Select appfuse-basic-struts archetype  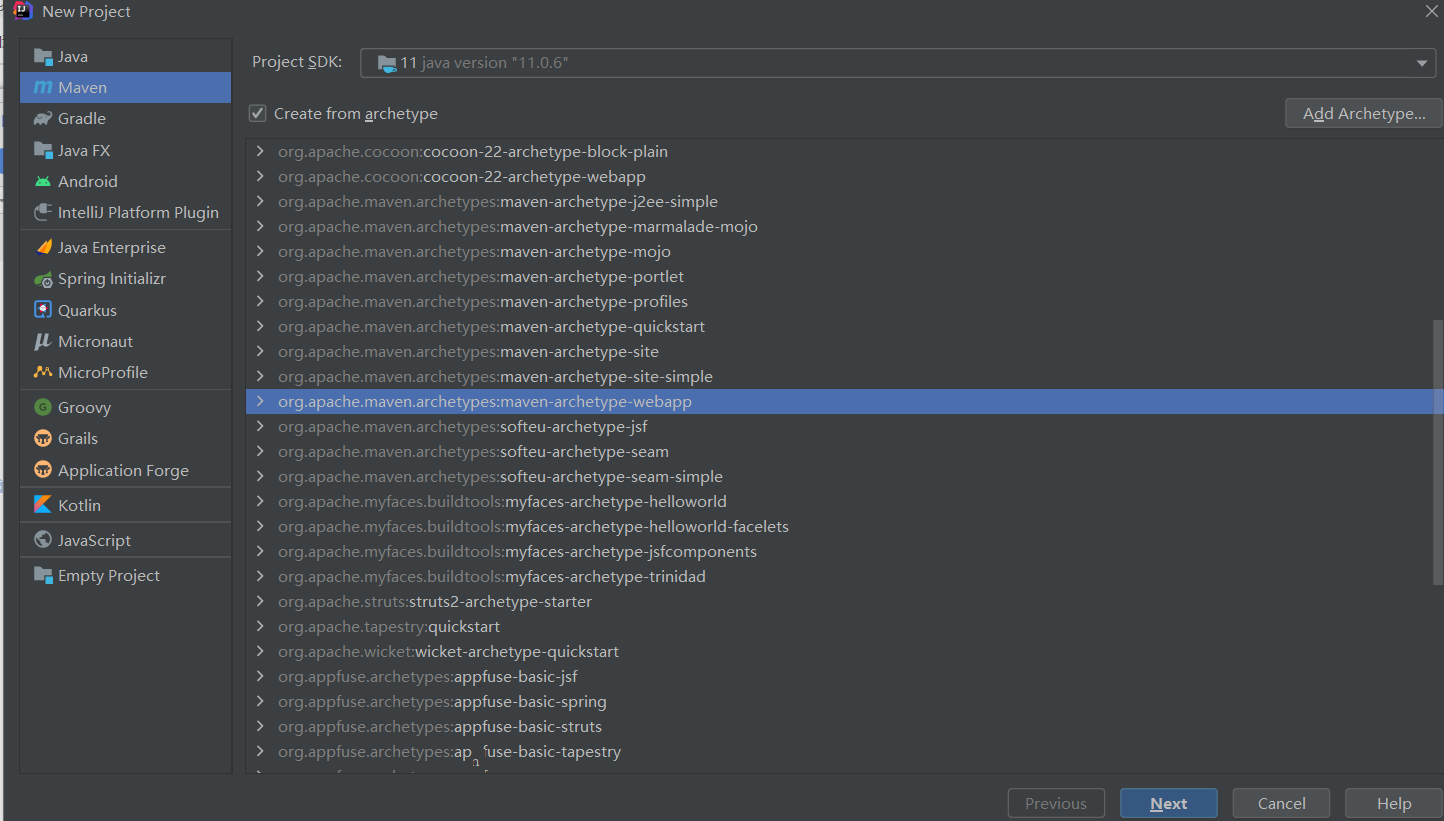[839, 727]
